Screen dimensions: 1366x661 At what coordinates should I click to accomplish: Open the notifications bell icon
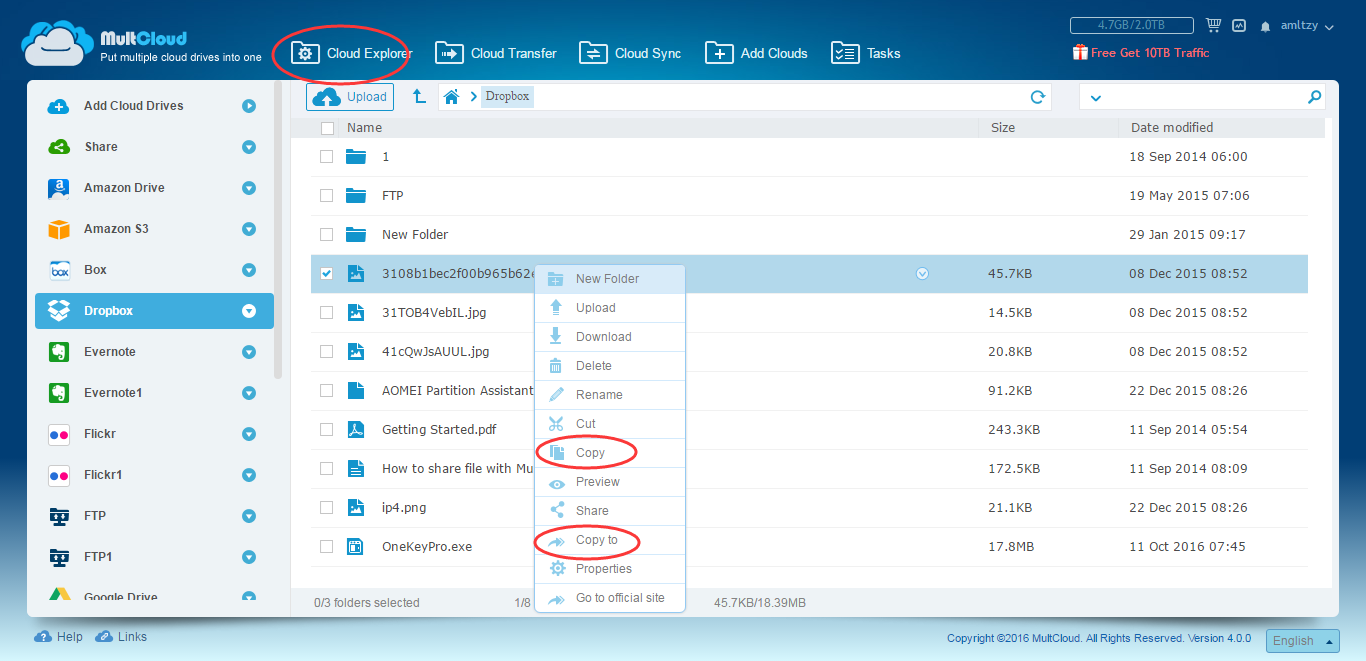tap(1266, 26)
